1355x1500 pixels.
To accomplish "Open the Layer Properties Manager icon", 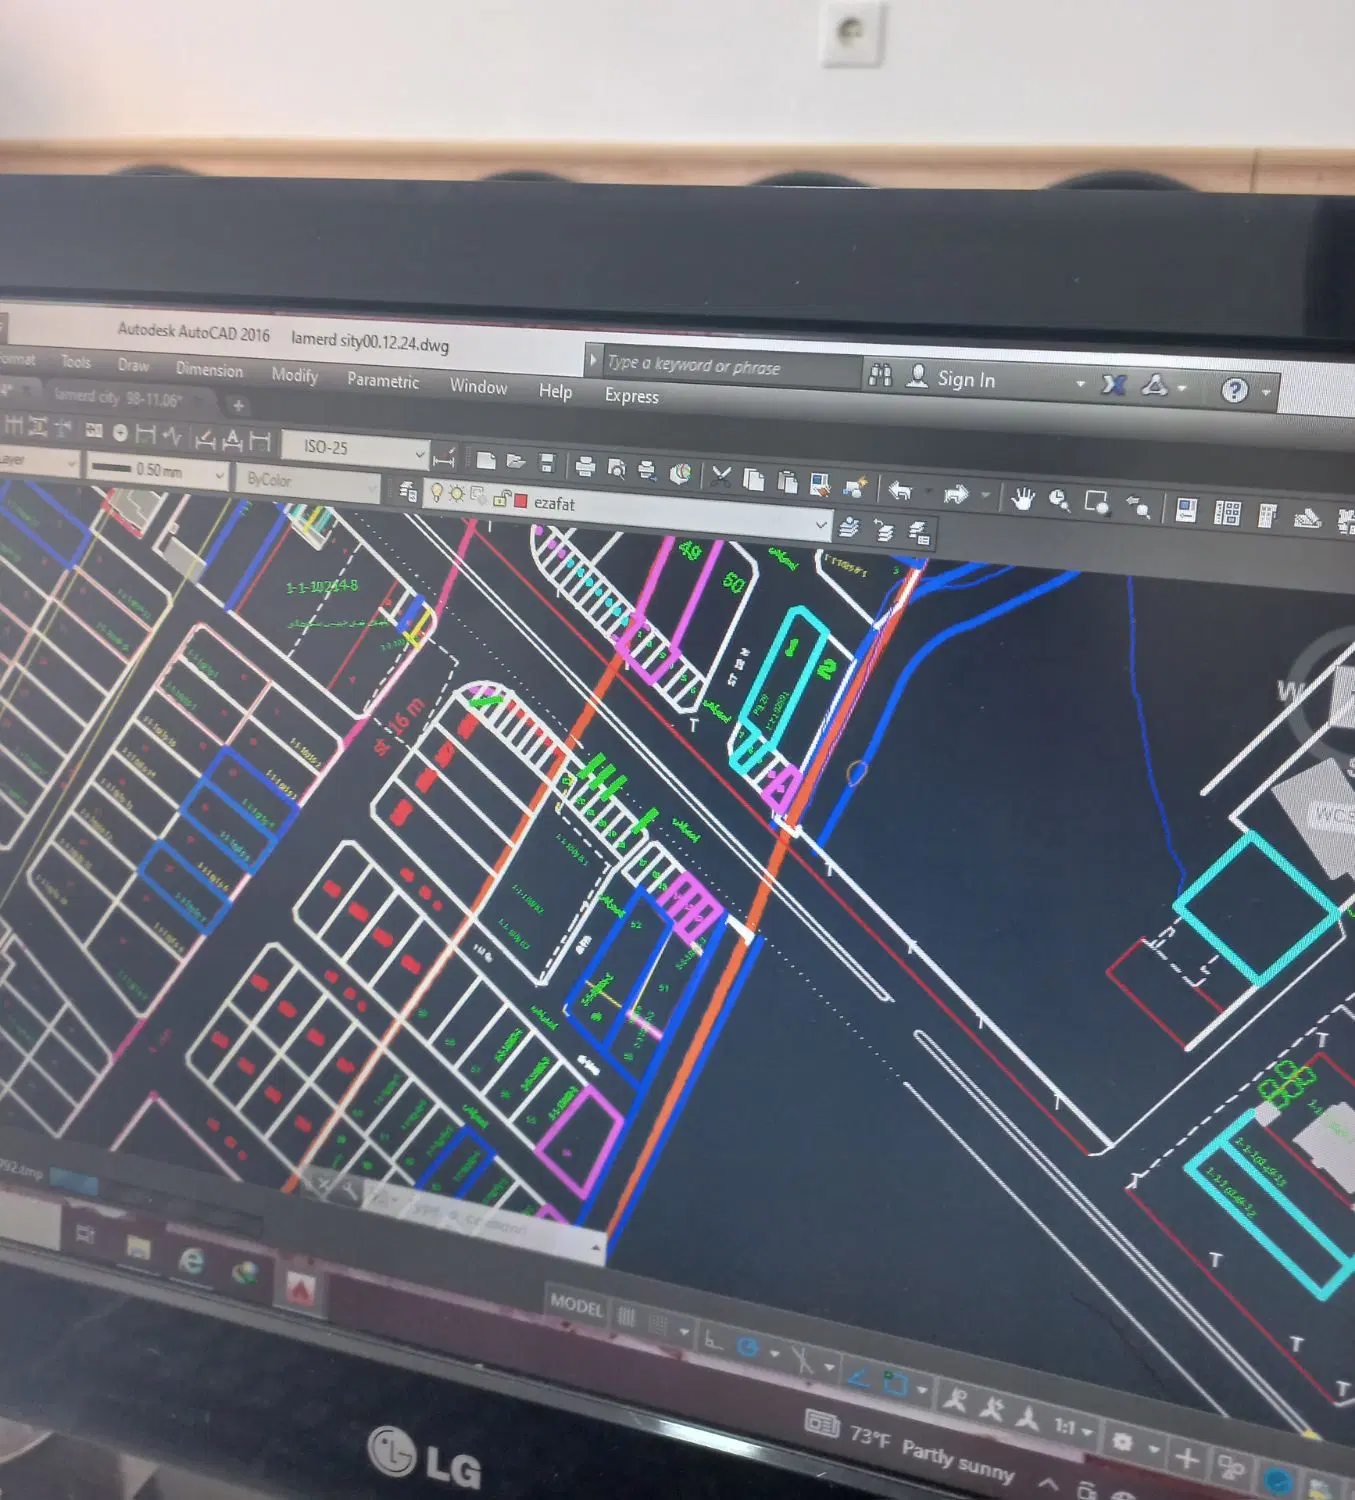I will (x=408, y=490).
